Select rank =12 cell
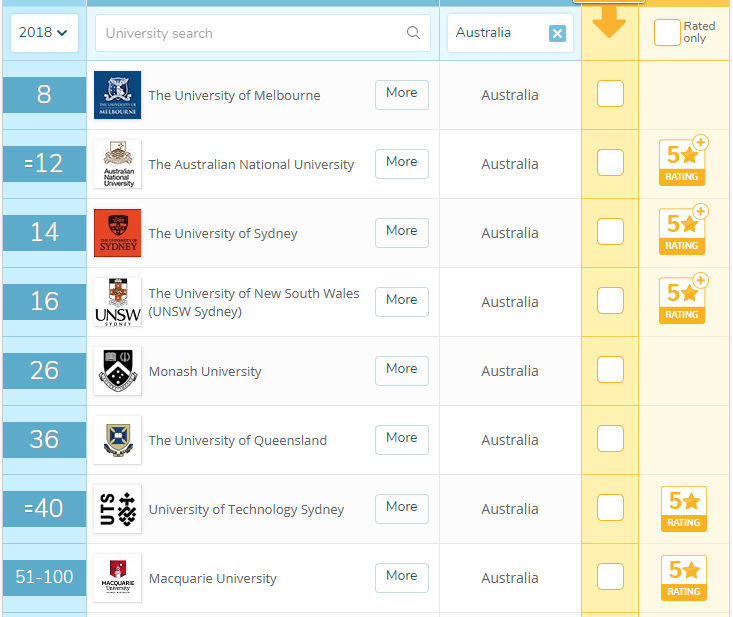The height and width of the screenshot is (617, 733). click(x=44, y=164)
